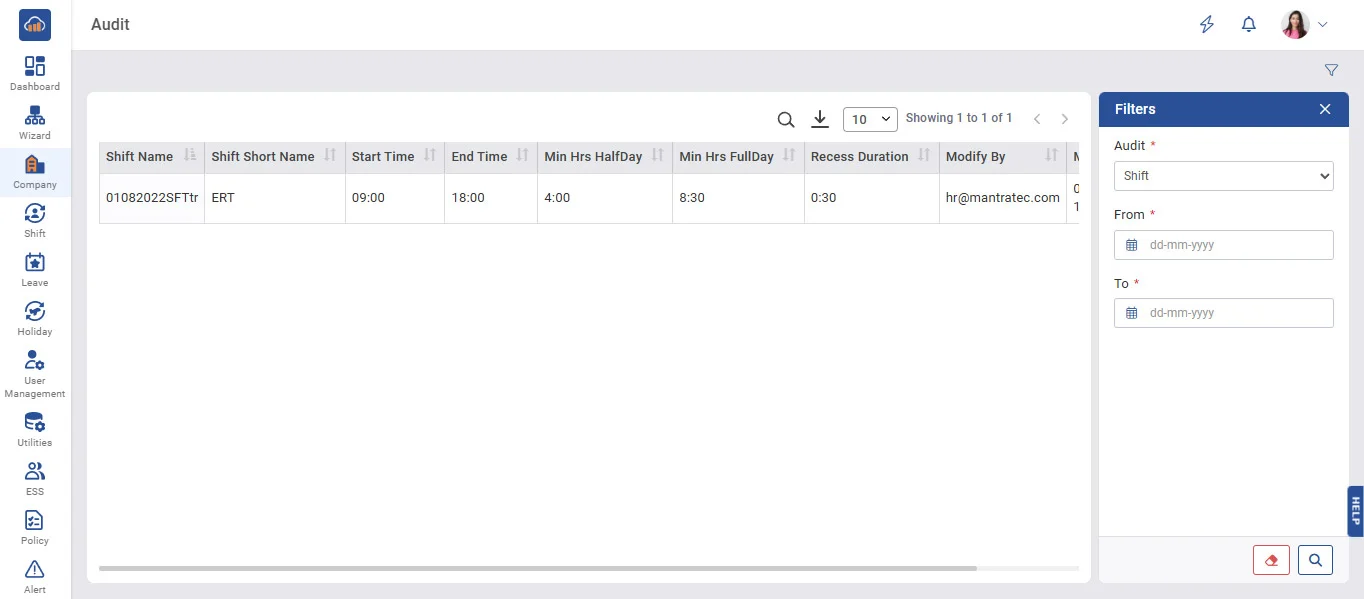Go to Dashboard in sidebar
Image resolution: width=1364 pixels, height=599 pixels.
pos(35,74)
